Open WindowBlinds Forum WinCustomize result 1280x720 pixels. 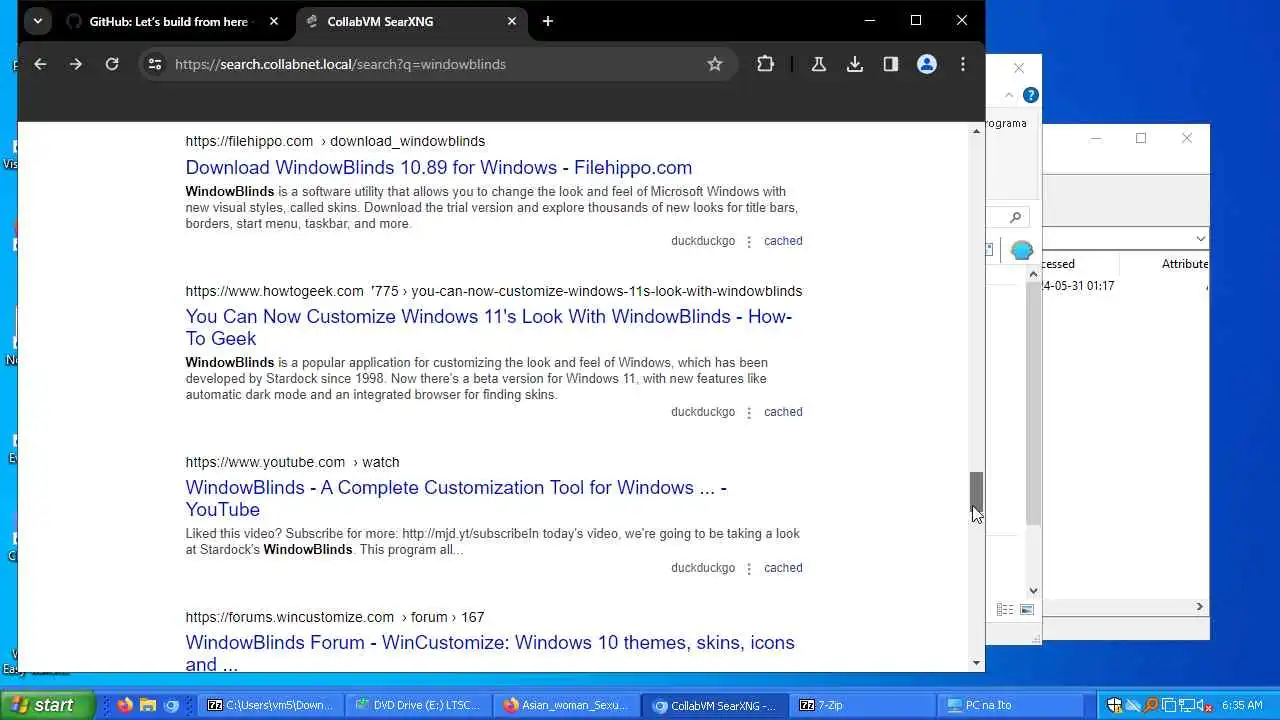point(490,653)
